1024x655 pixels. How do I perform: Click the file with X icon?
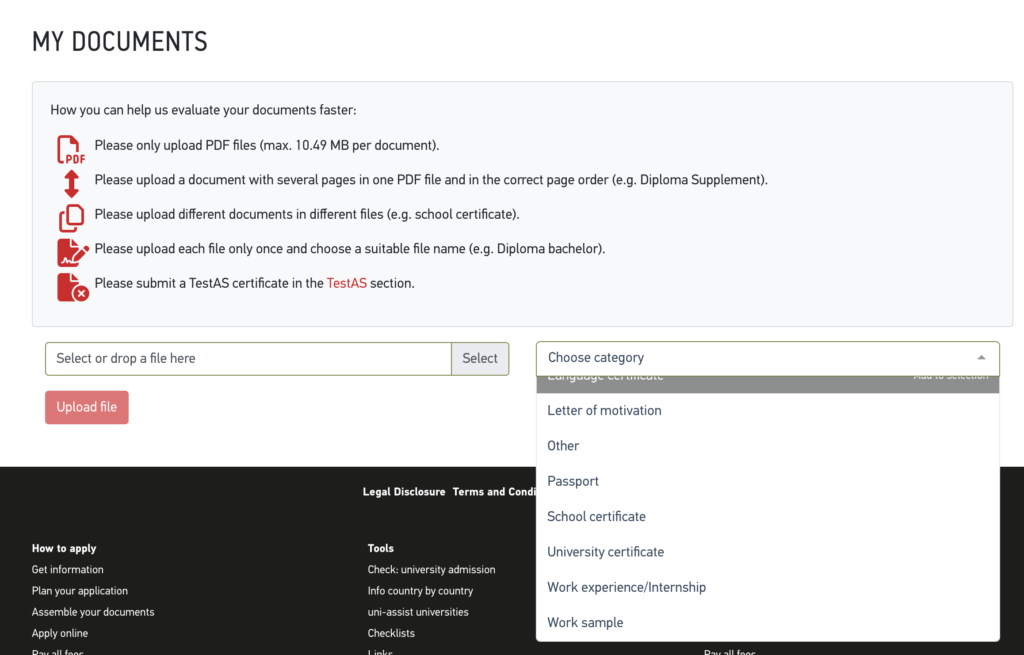[72, 286]
